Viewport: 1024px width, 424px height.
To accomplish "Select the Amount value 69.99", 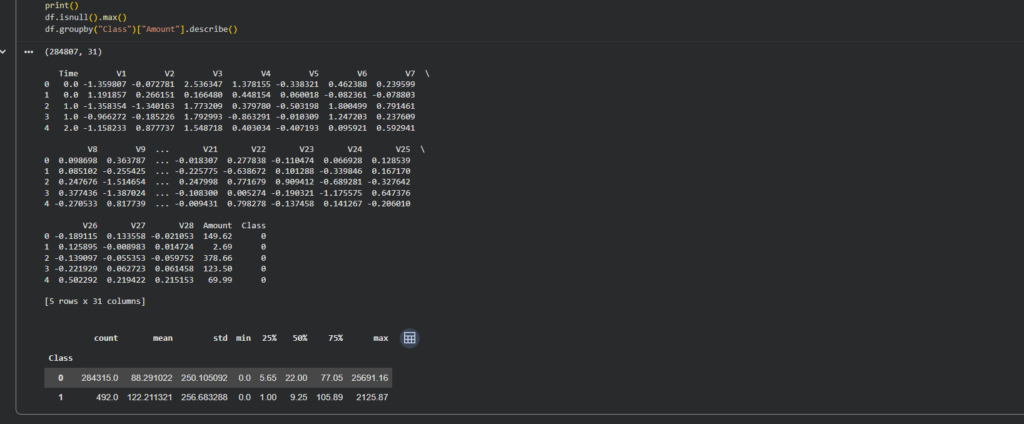I will pyautogui.click(x=220, y=280).
